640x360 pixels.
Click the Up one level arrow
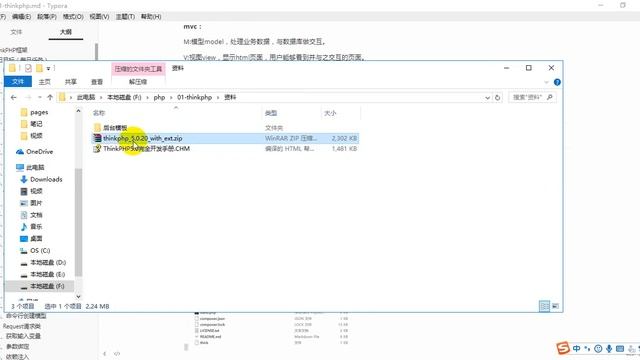coord(50,98)
